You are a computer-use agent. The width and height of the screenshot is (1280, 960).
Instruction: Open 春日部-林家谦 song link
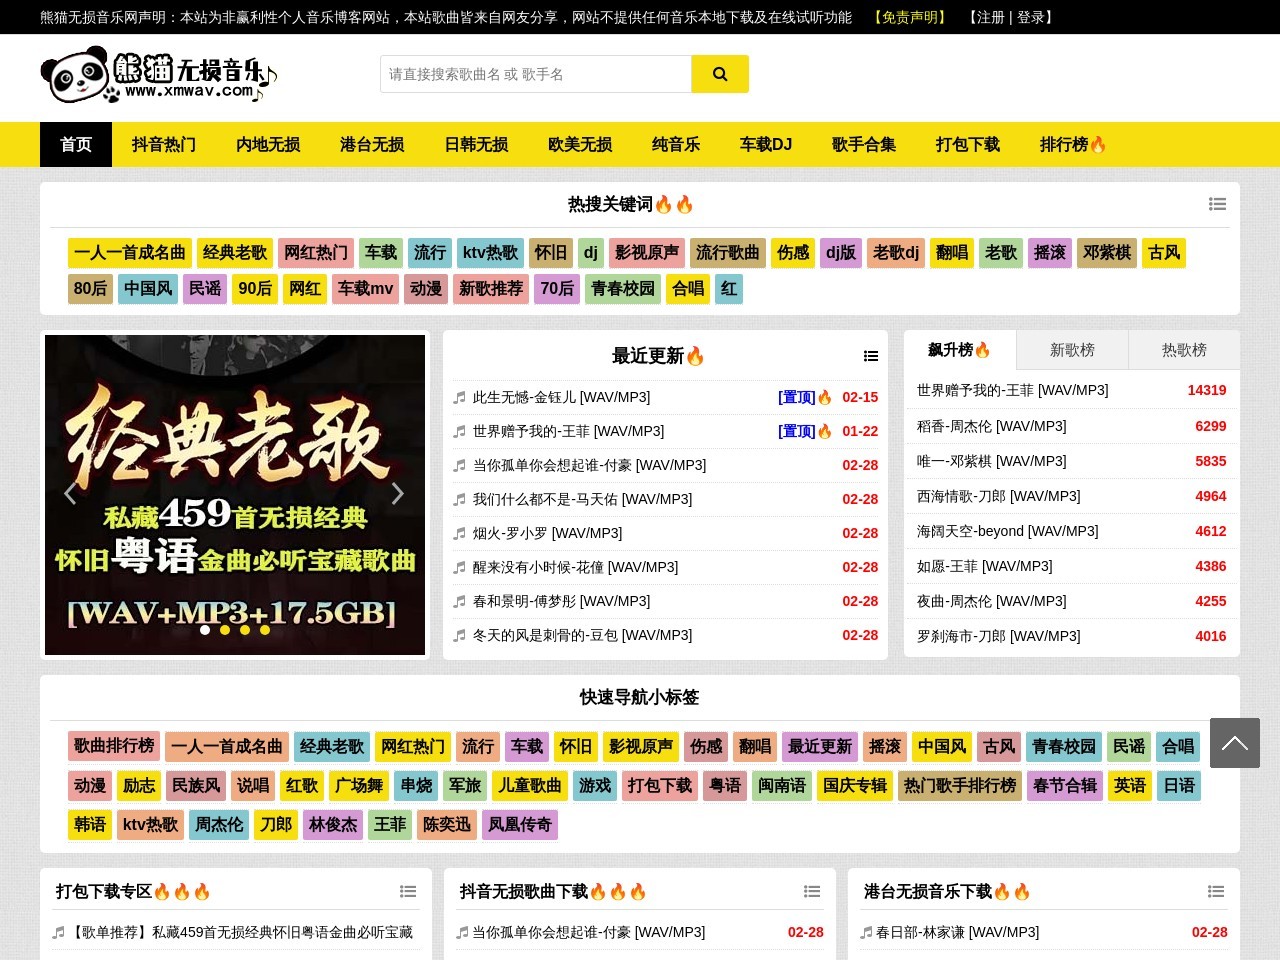(957, 932)
